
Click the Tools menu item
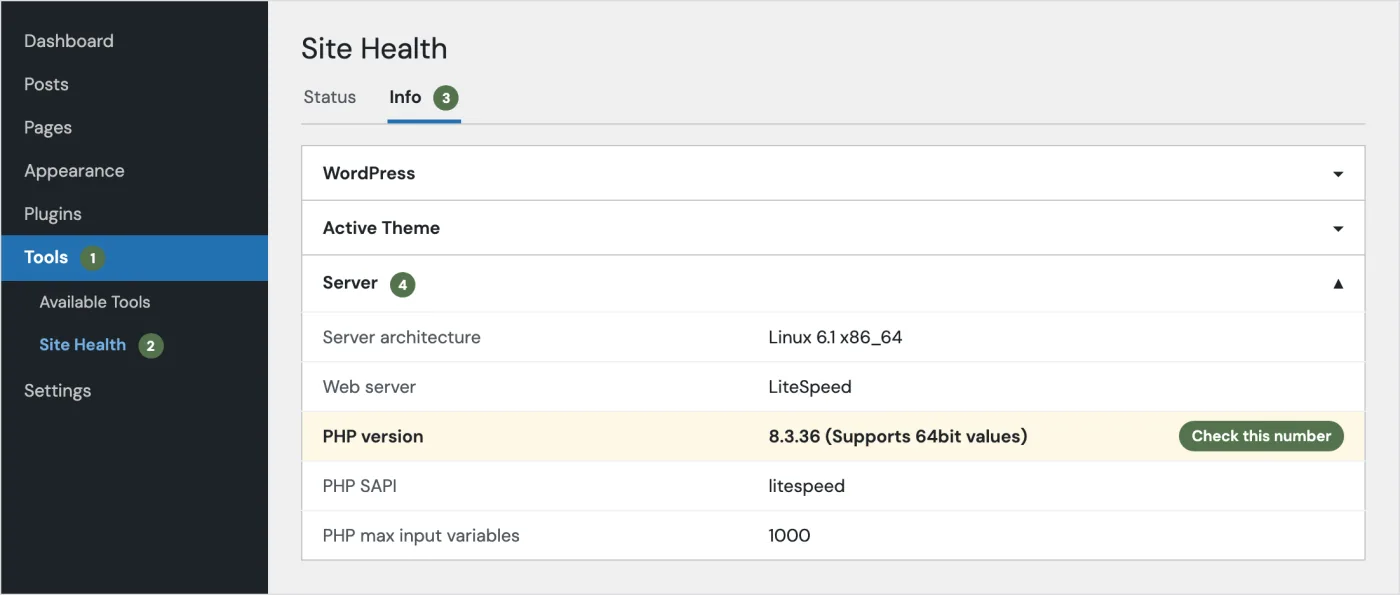click(x=134, y=258)
